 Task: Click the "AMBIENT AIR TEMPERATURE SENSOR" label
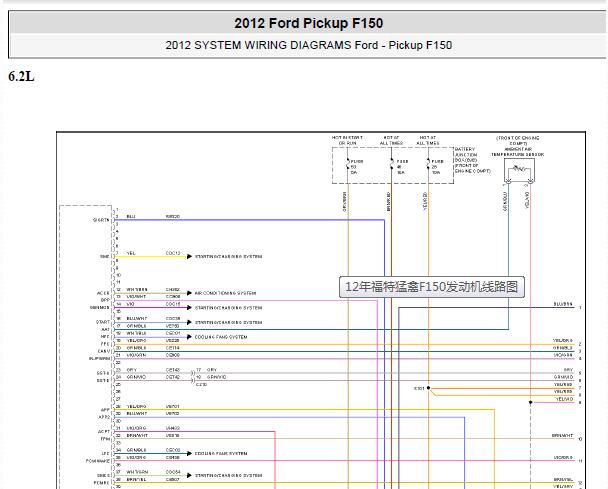(518, 152)
